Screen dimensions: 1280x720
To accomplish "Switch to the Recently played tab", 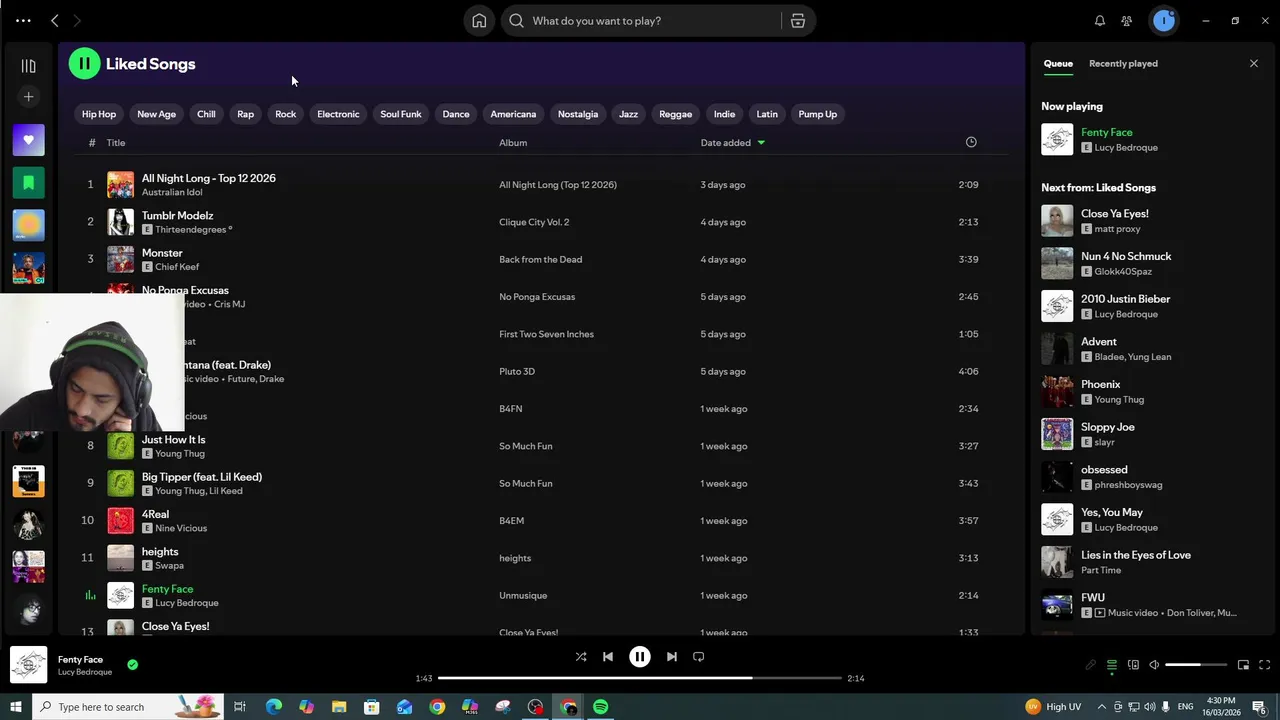I will 1123,64.
